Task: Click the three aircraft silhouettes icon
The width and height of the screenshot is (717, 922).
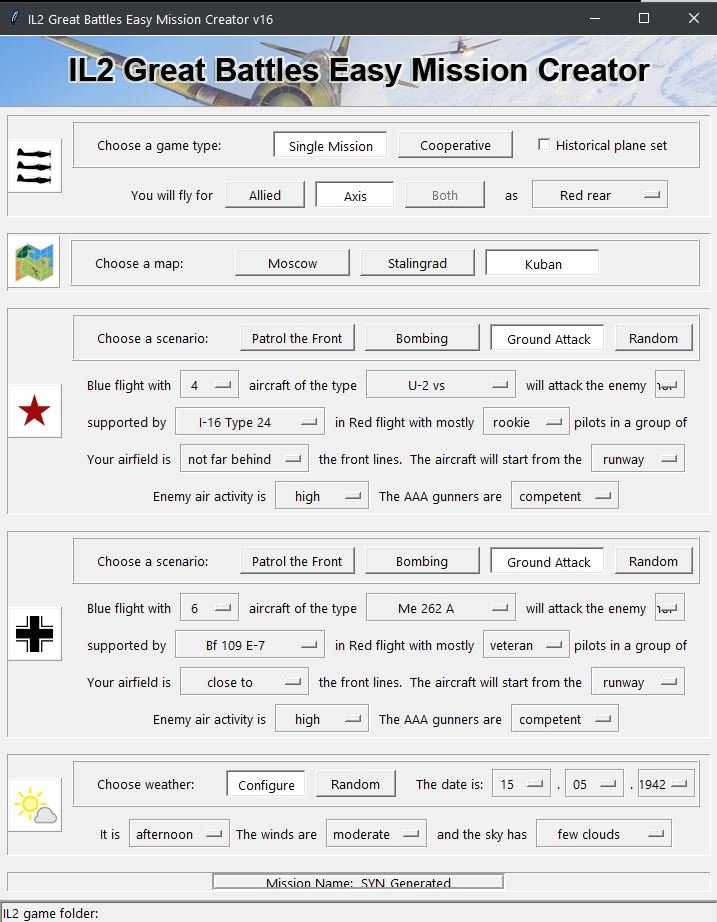Action: [35, 166]
